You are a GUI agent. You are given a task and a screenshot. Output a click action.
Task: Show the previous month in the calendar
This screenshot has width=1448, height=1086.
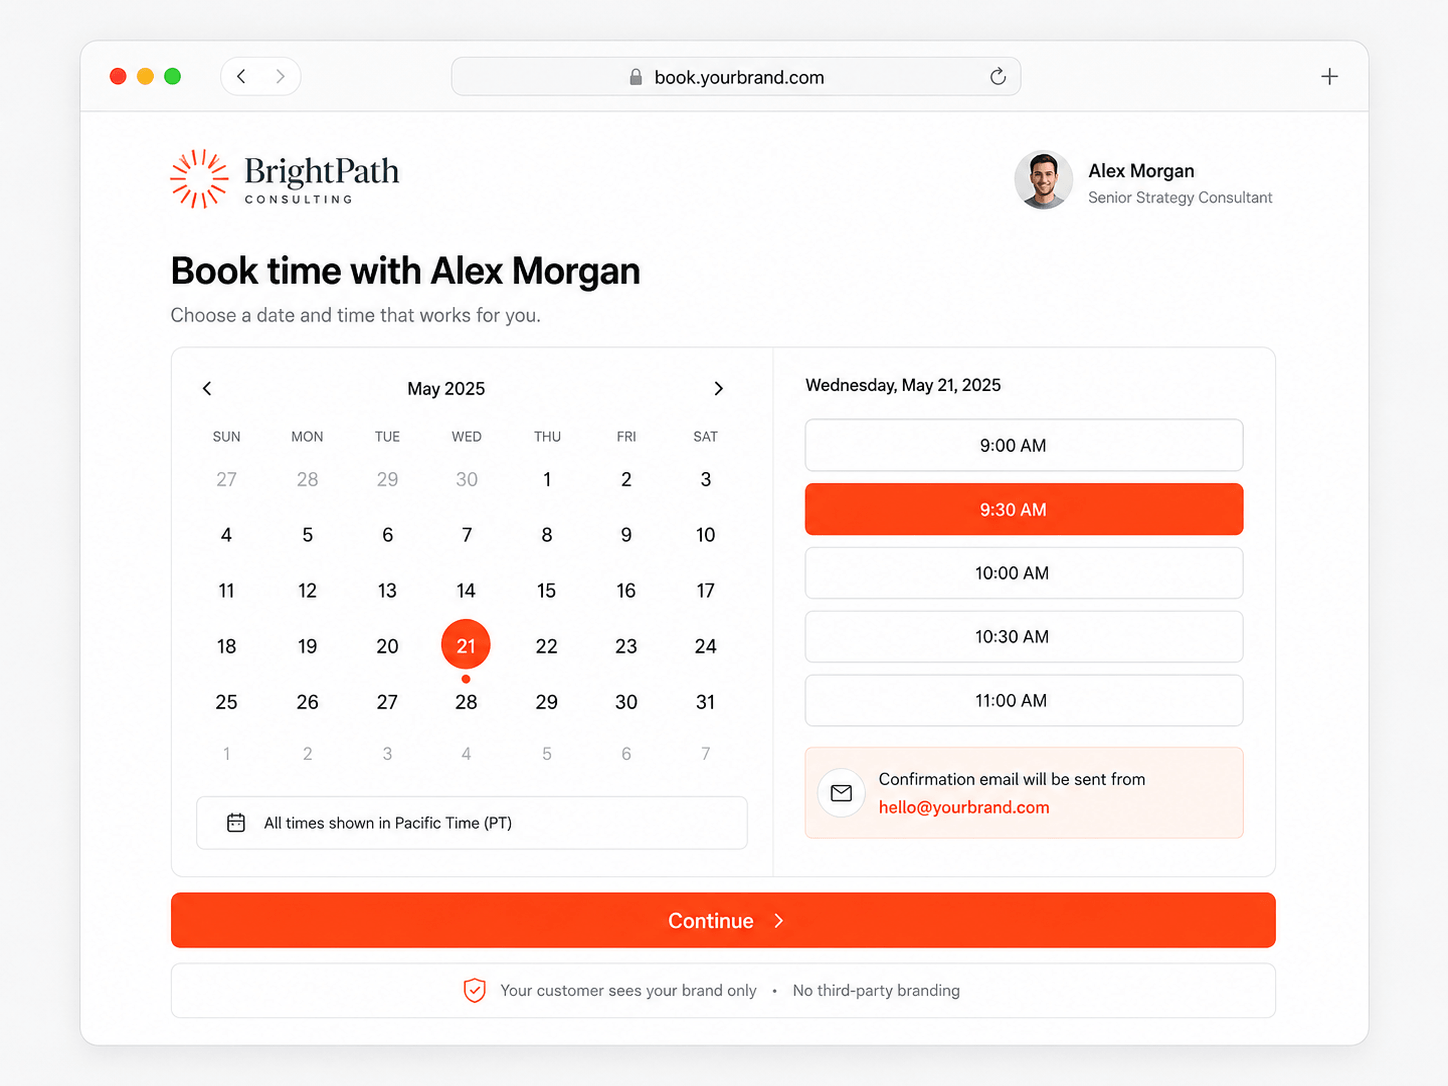point(207,388)
